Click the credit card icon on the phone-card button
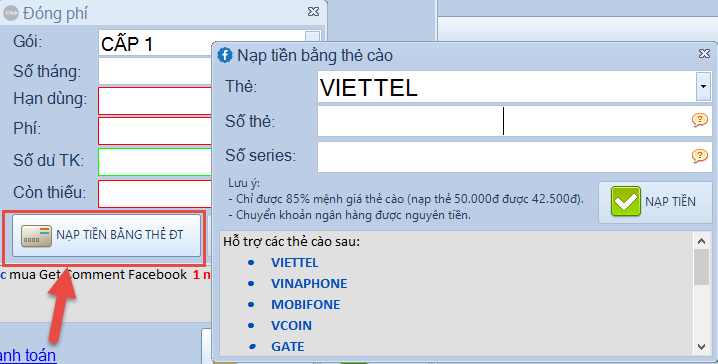 37,235
